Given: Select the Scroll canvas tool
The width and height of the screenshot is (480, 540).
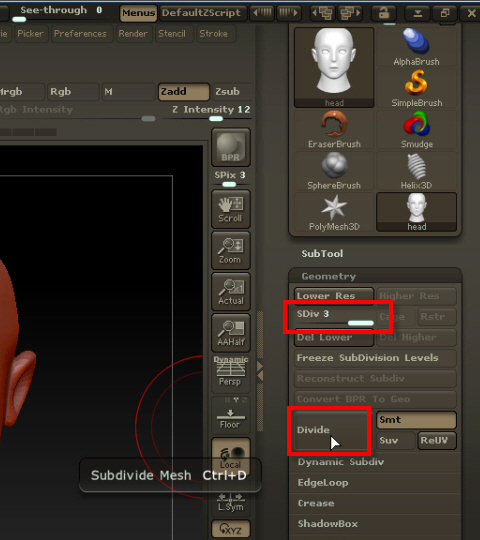Looking at the screenshot, I should pos(230,209).
